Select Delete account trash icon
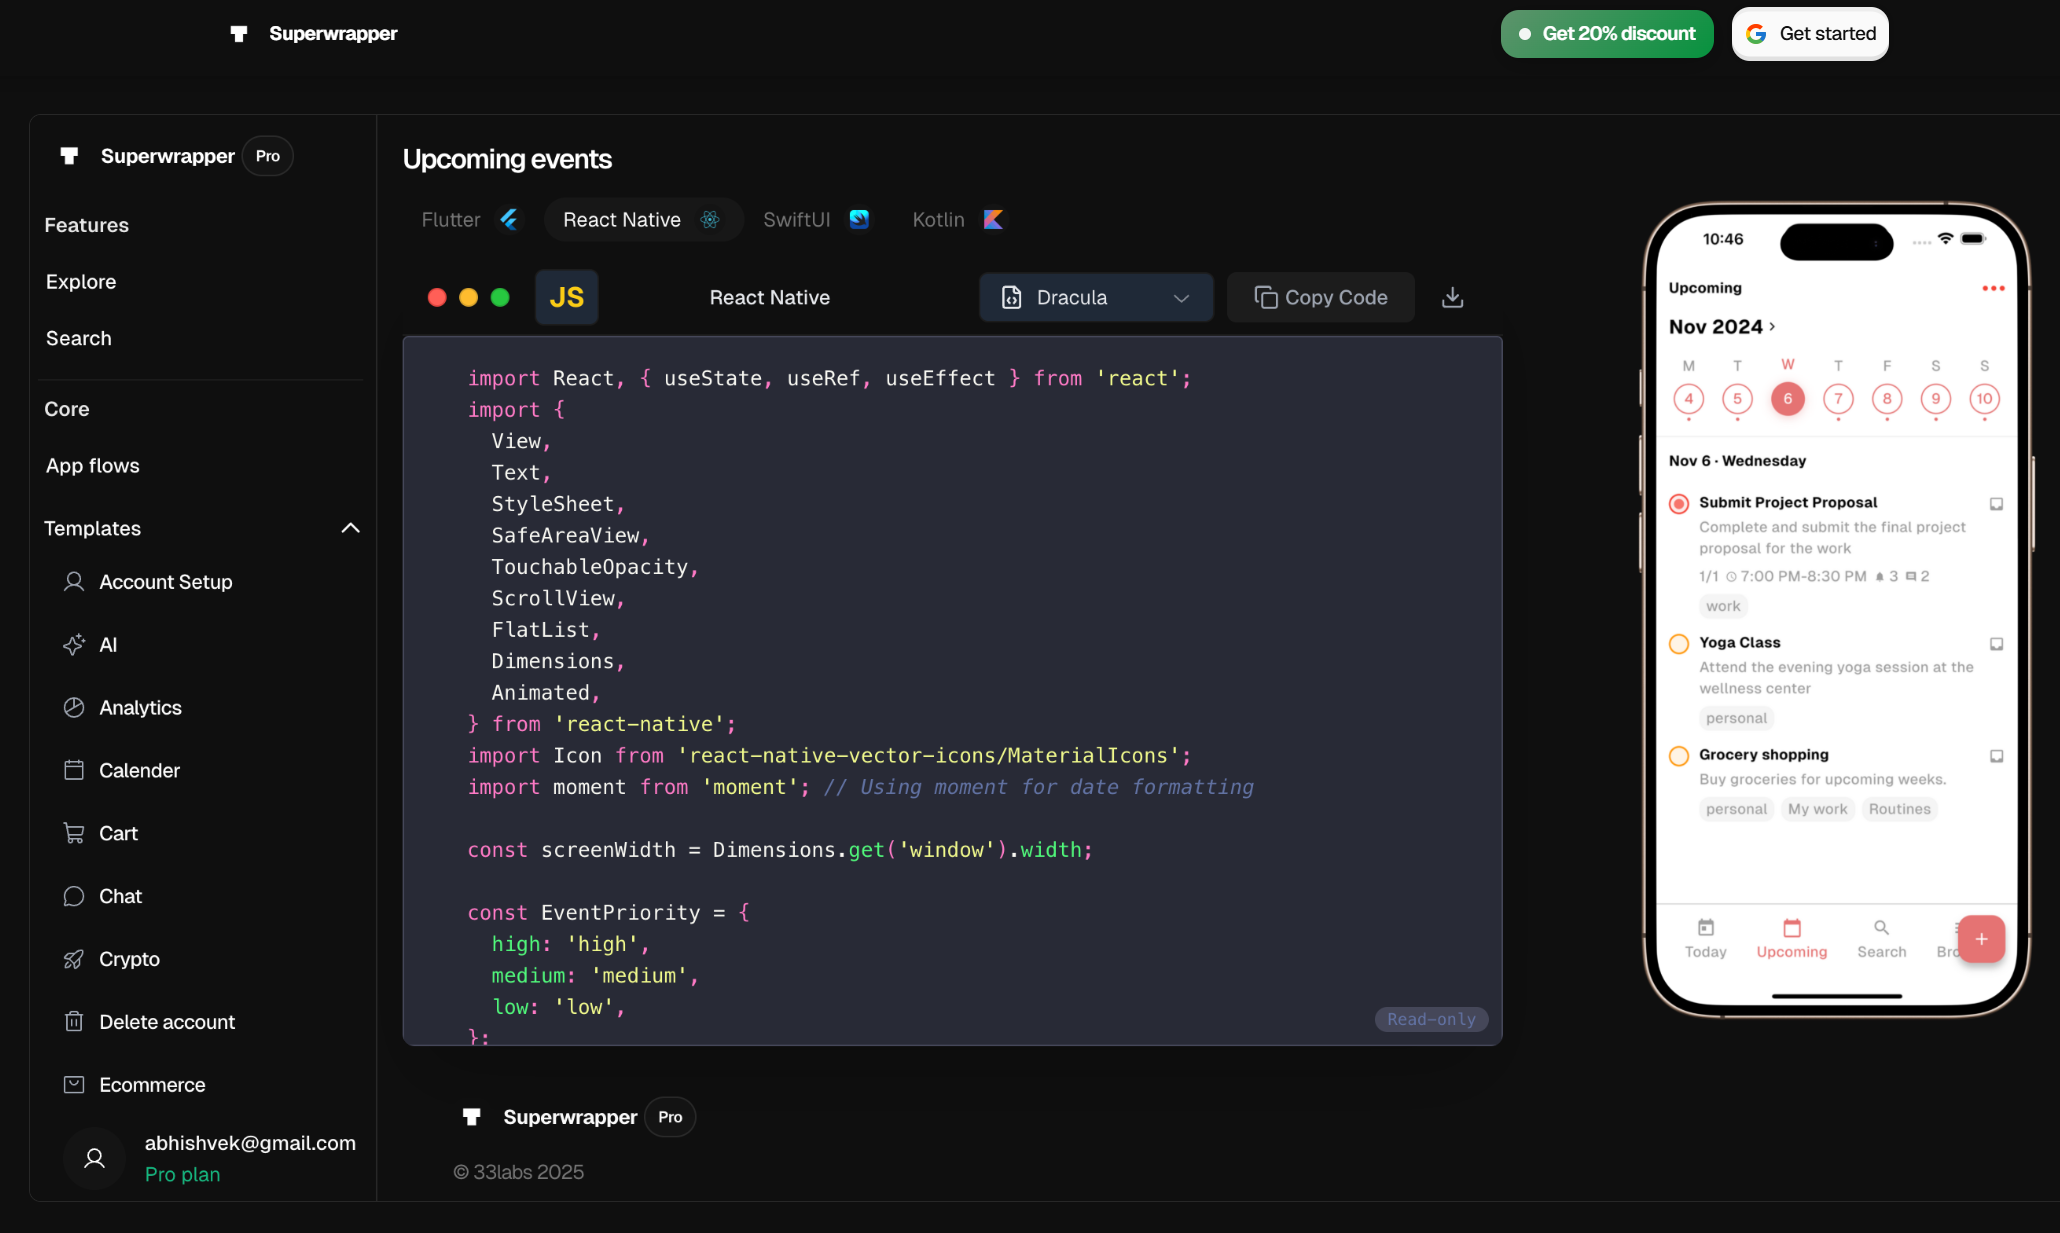 pos(74,1022)
